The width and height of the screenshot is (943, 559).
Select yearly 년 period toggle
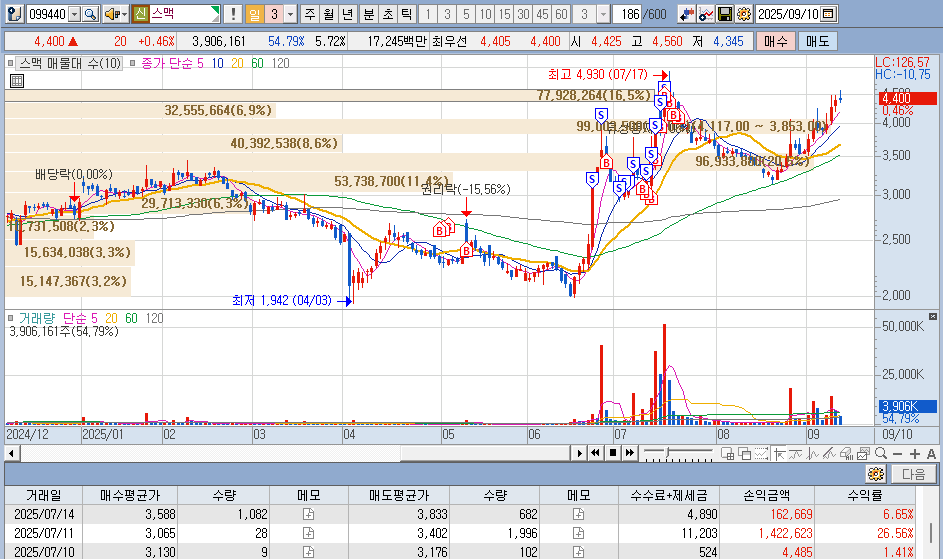point(348,14)
